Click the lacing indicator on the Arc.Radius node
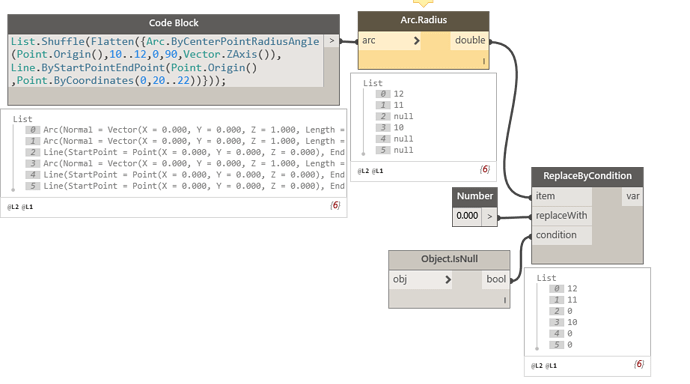Image resolution: width=690 pixels, height=384 pixels. (484, 61)
